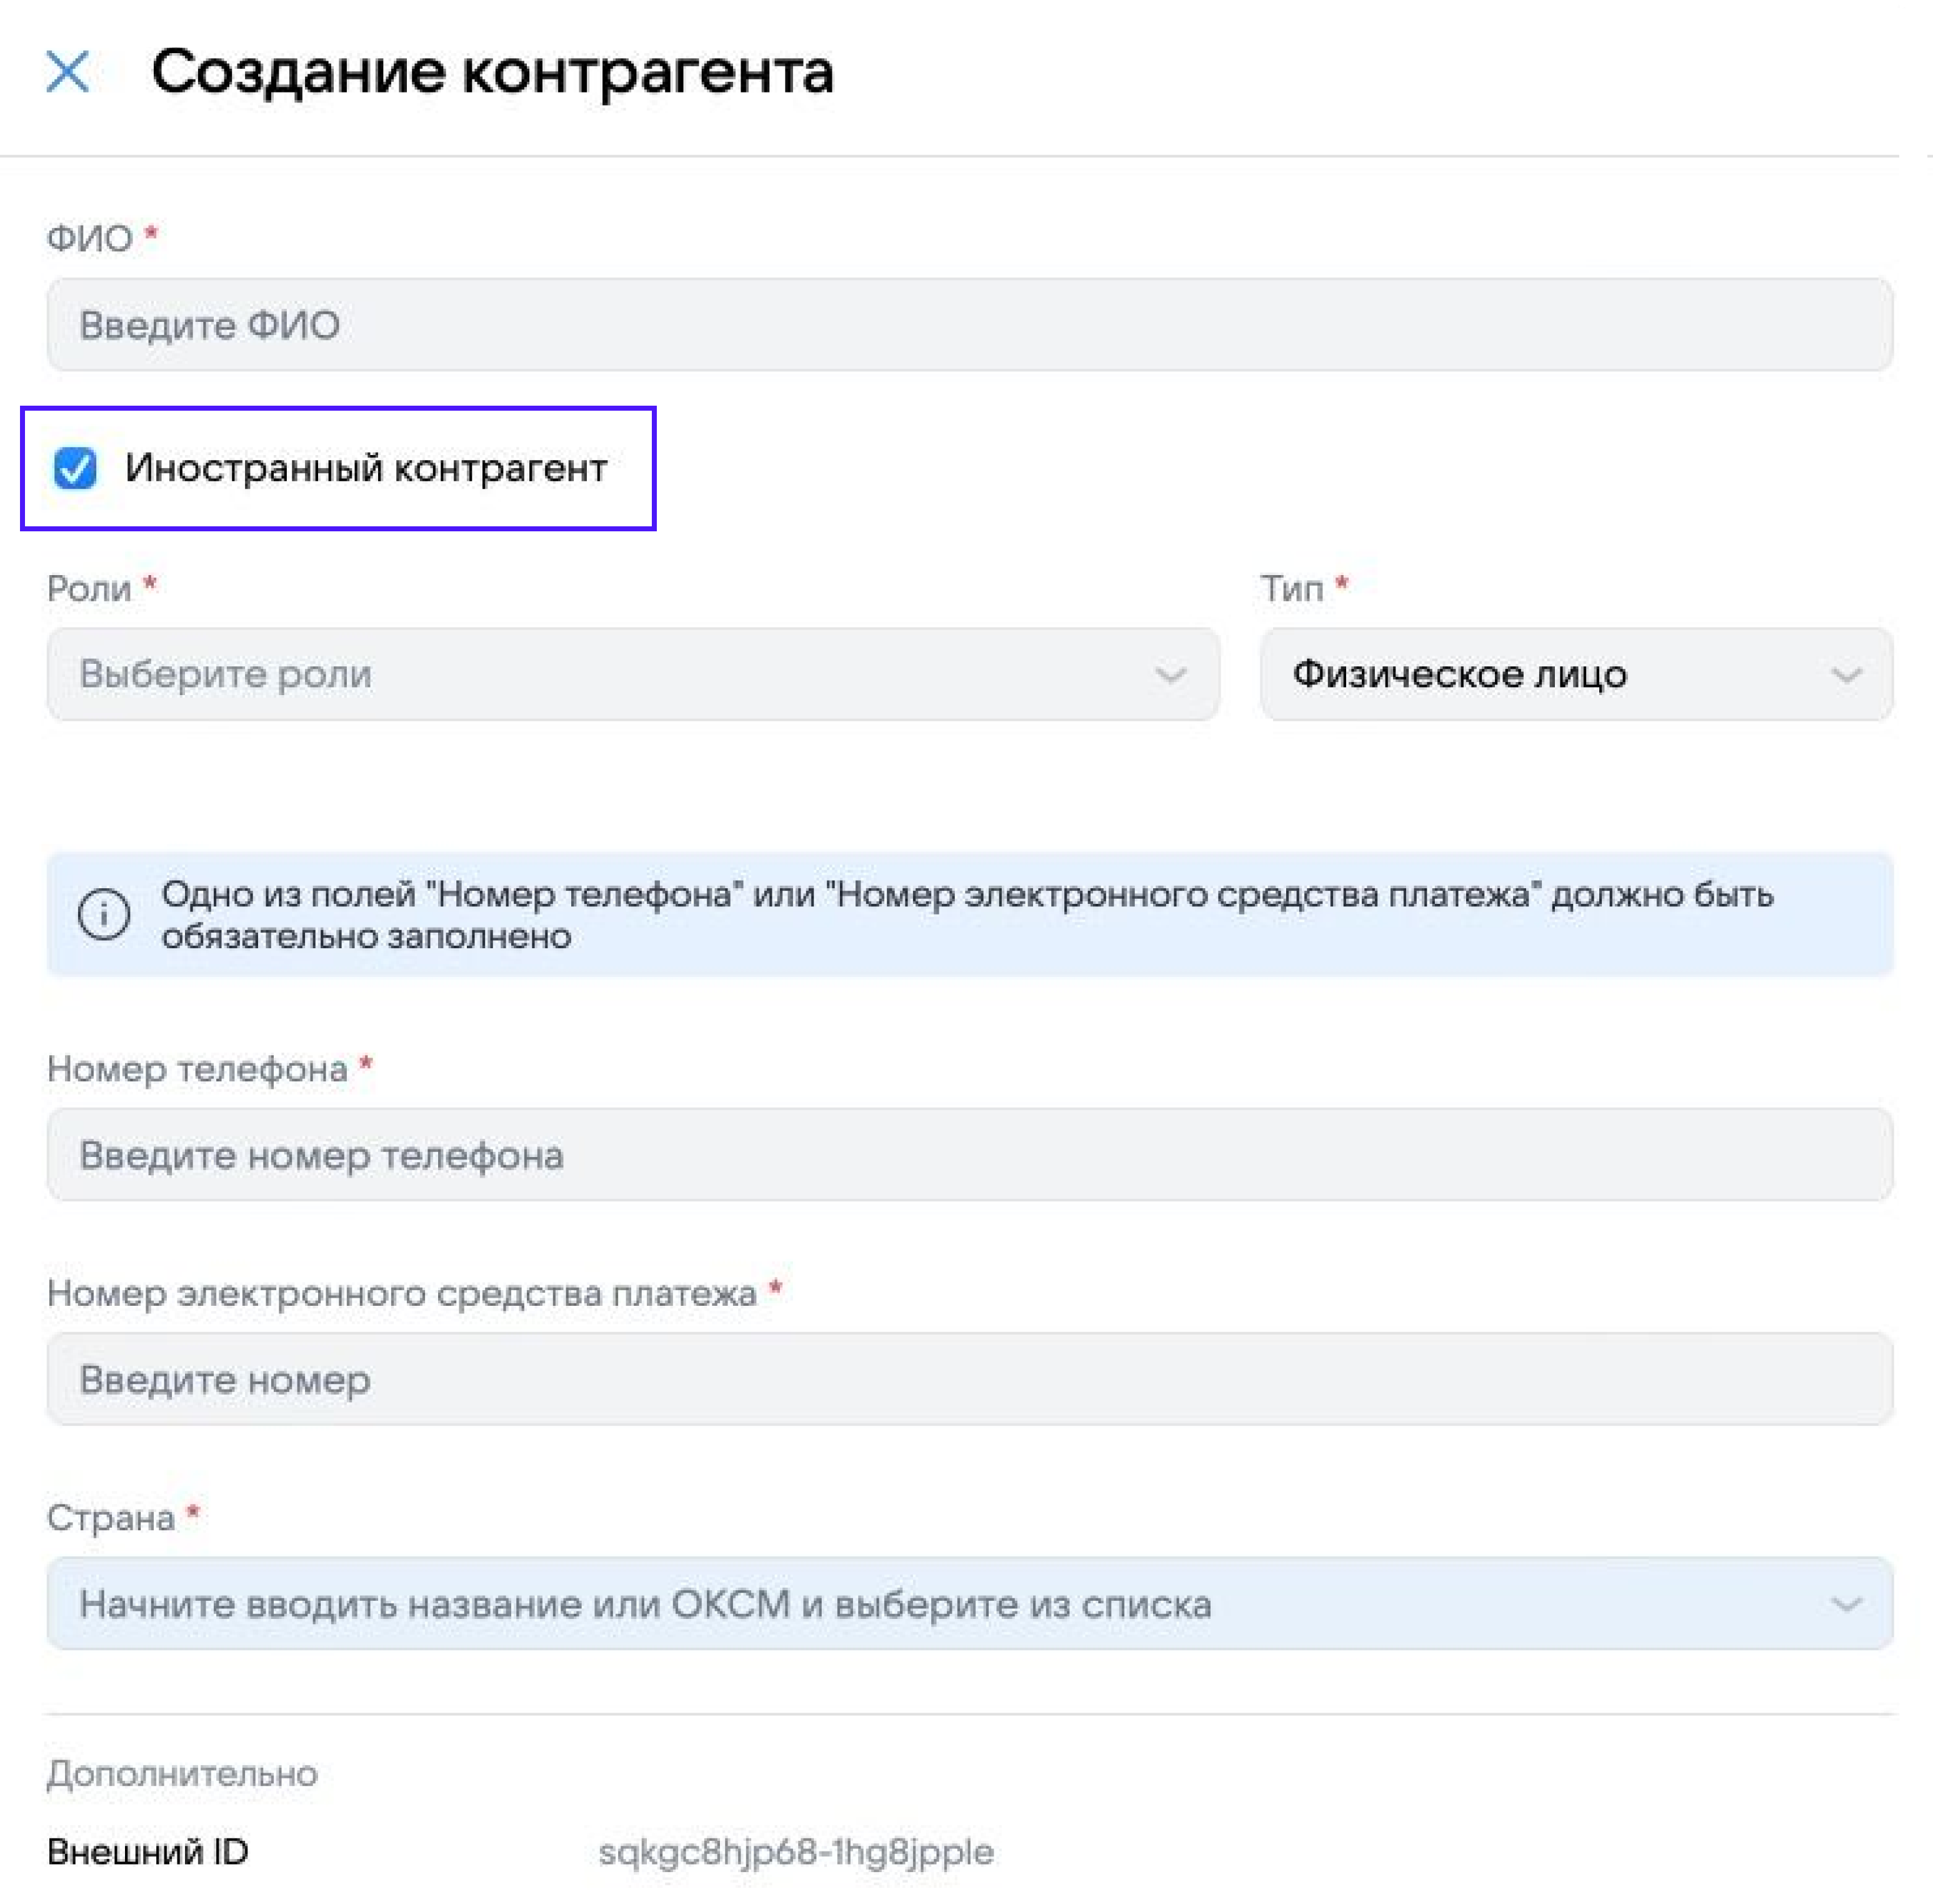Close the Создание контрагента dialog
The height and width of the screenshot is (1904, 1933).
[x=68, y=72]
